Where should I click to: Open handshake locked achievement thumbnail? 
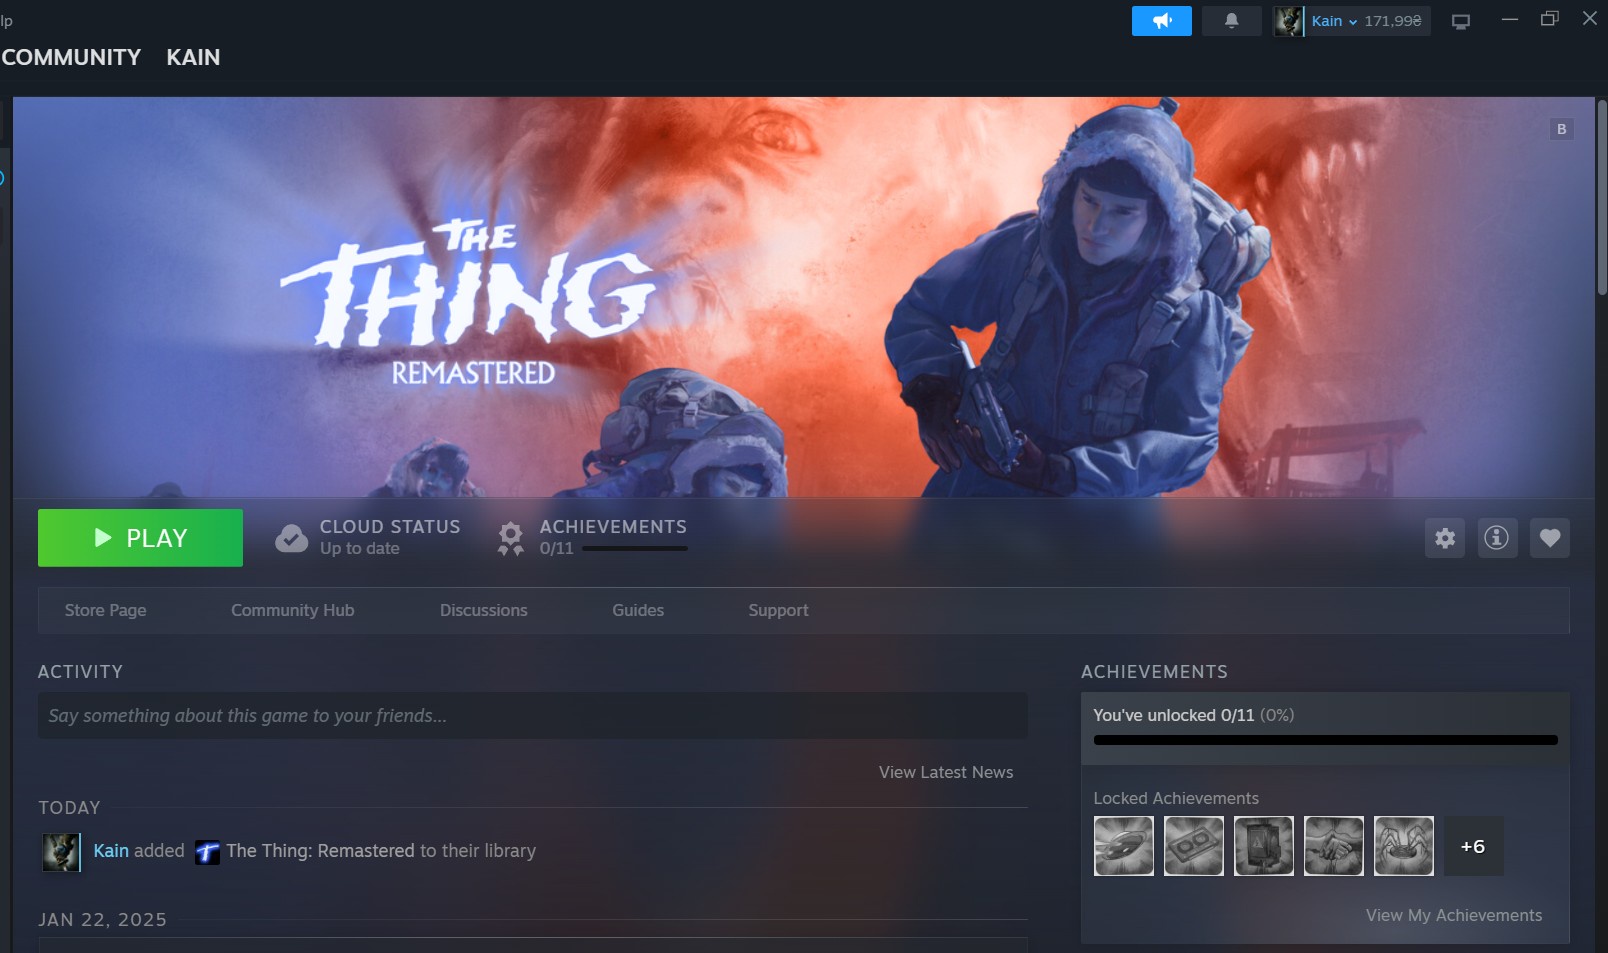tap(1334, 846)
